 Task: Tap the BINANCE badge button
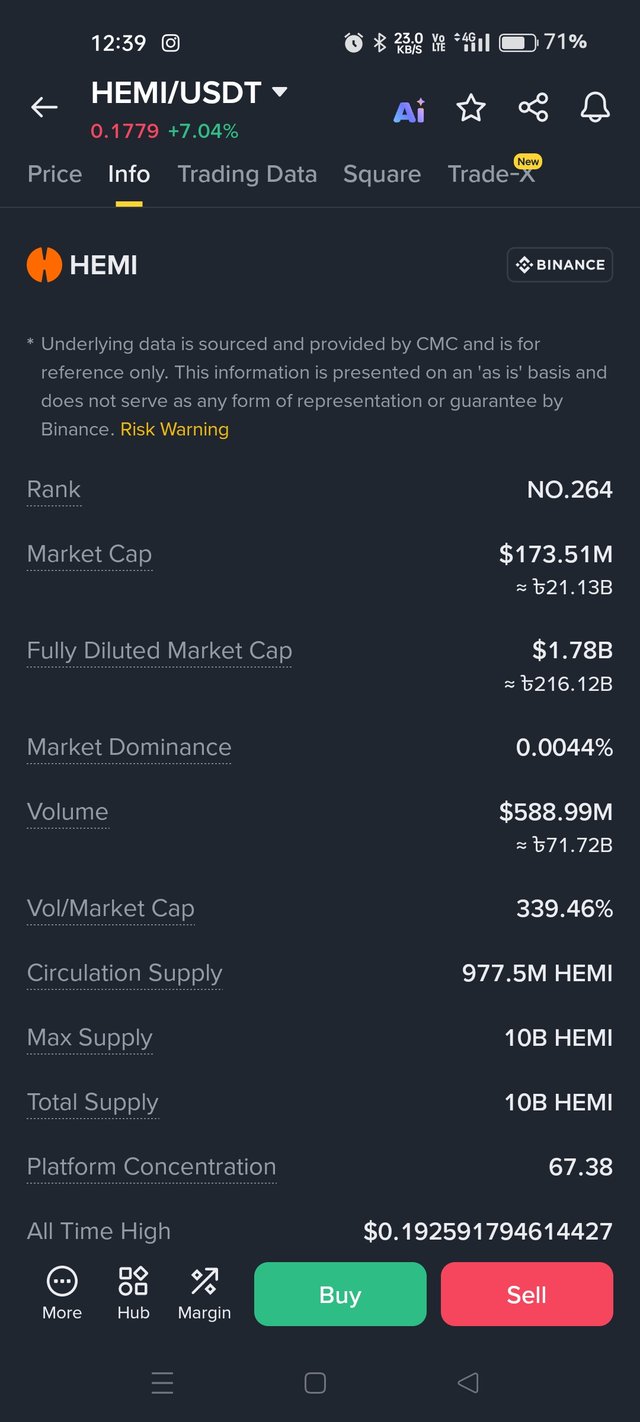coord(560,265)
